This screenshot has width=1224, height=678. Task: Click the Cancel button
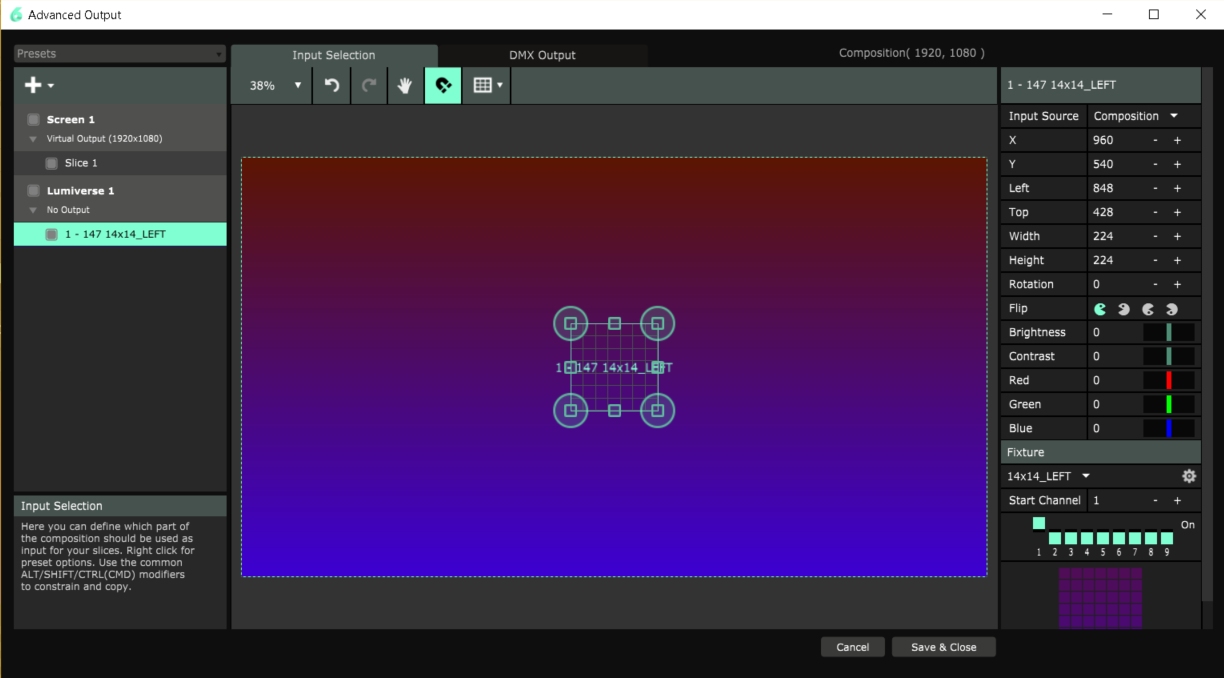click(x=852, y=647)
